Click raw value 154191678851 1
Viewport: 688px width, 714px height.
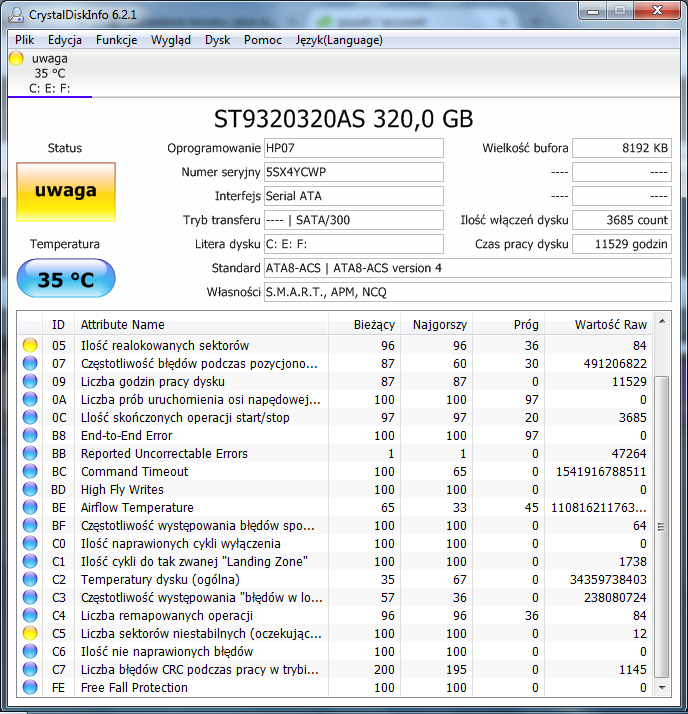[601, 471]
